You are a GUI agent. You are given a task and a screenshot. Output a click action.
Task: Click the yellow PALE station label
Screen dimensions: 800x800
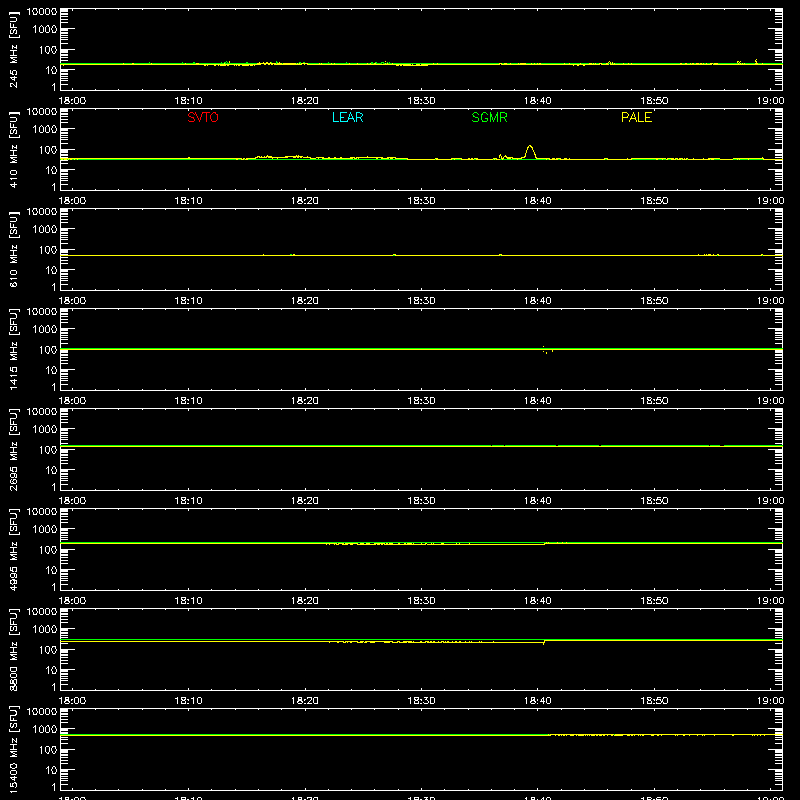pos(636,117)
